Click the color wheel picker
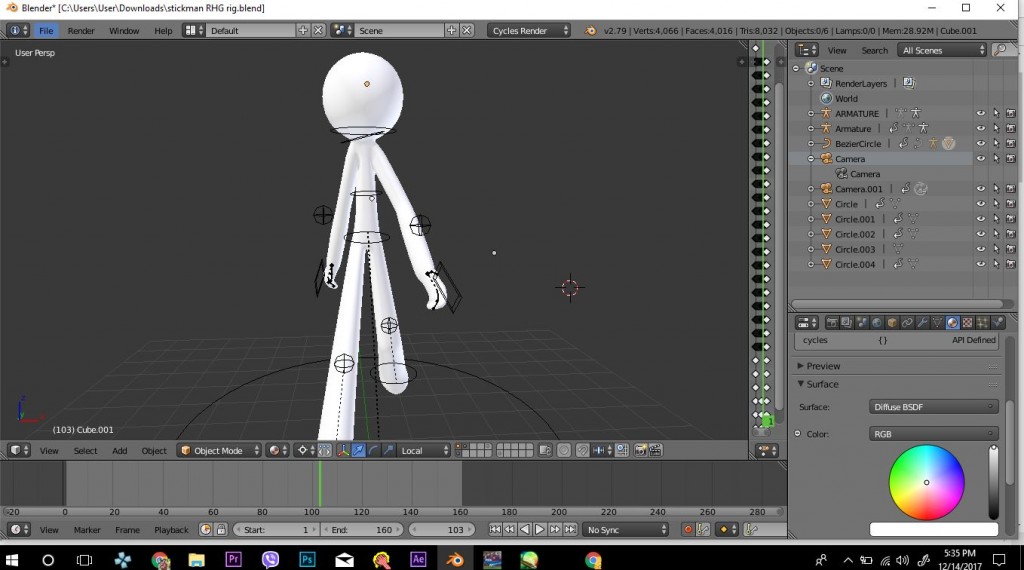This screenshot has height=570, width=1024. [926, 483]
